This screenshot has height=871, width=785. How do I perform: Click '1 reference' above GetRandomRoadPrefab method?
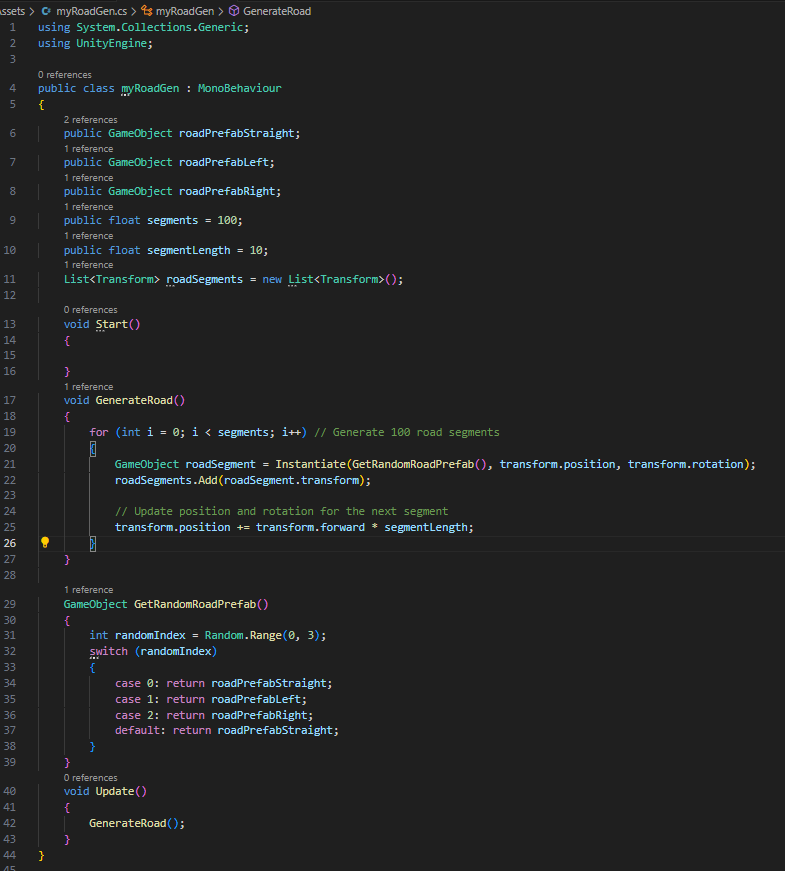click(x=88, y=589)
